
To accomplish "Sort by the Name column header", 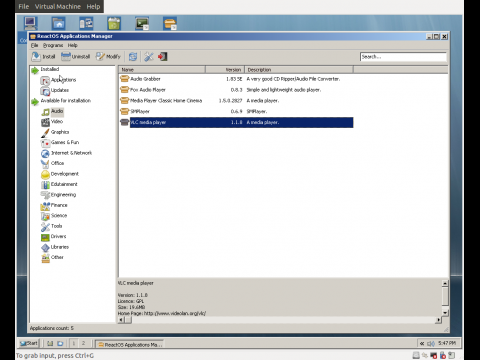I will [x=162, y=70].
